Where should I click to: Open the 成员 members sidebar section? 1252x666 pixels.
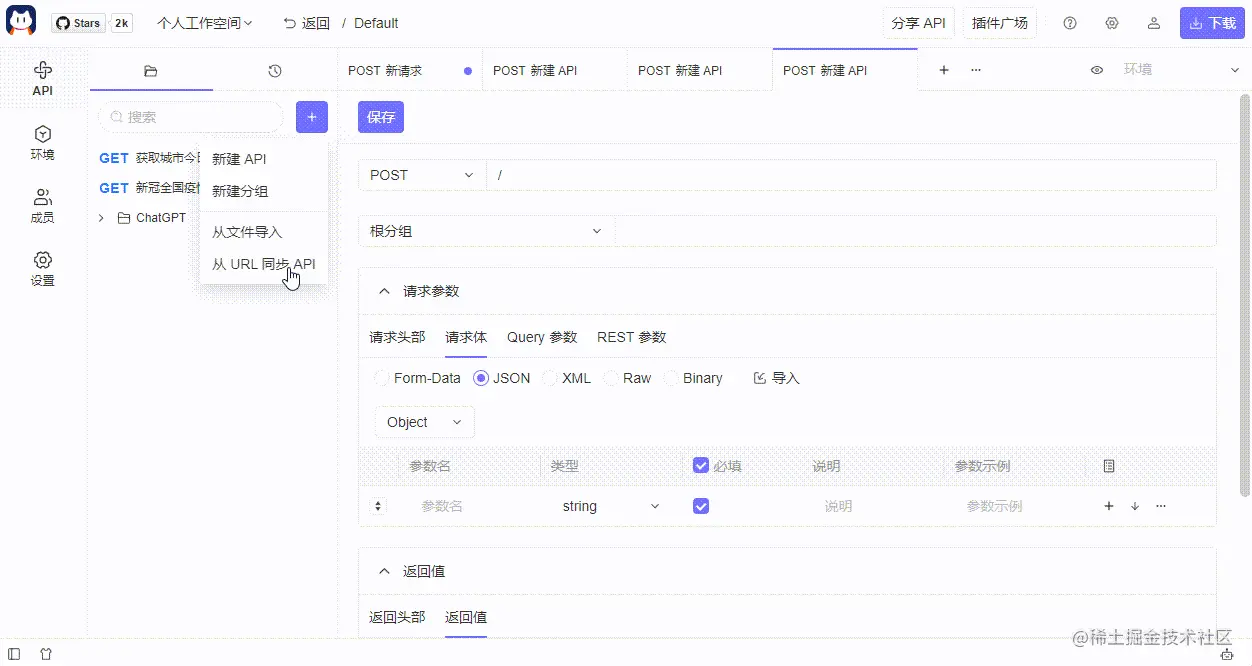(x=43, y=205)
